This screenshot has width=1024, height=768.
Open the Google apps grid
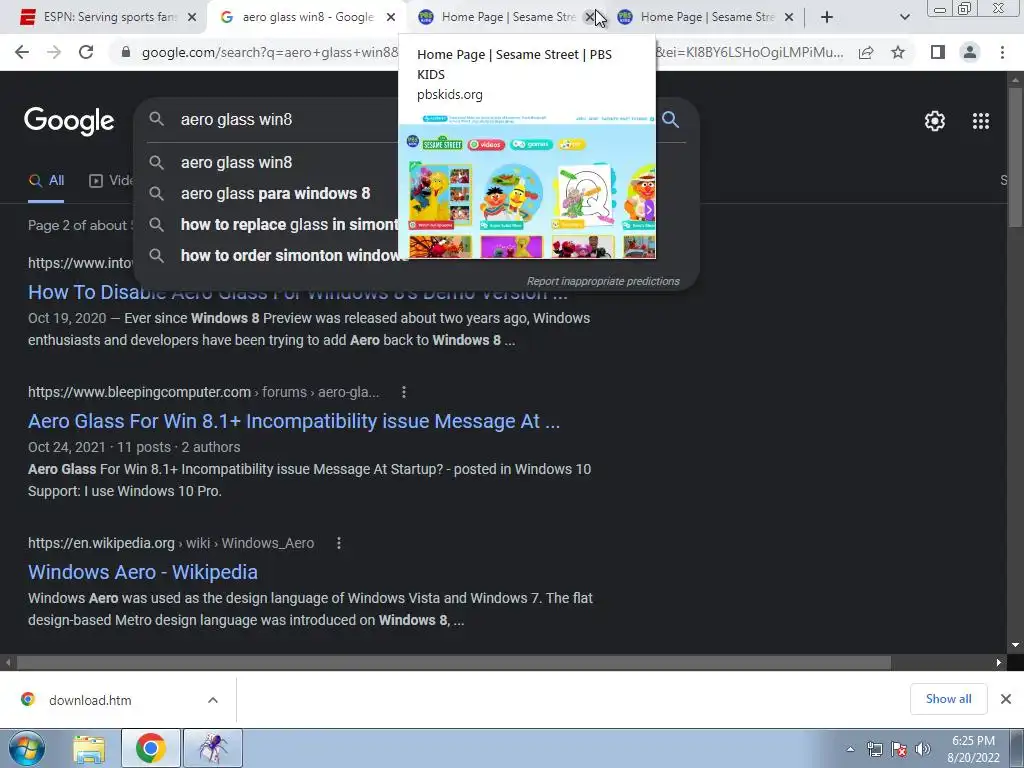coord(981,121)
